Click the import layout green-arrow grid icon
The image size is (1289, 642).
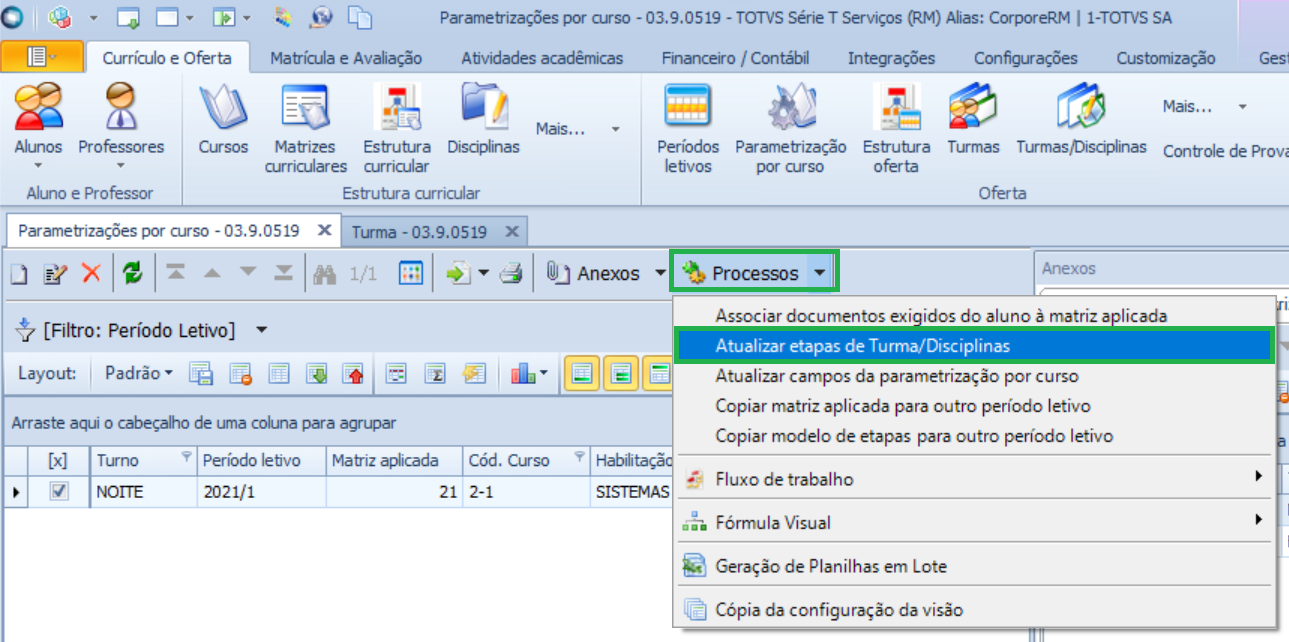tap(317, 374)
